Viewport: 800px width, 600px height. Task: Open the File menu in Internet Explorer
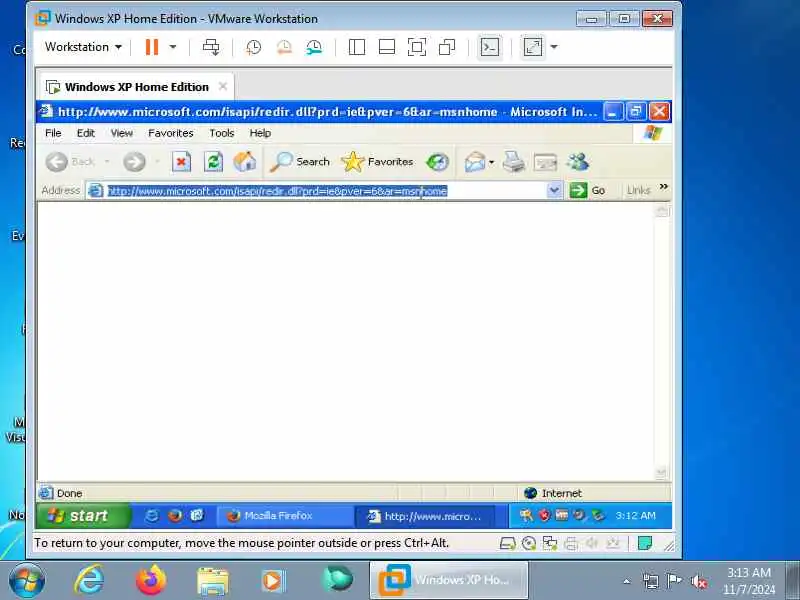(x=53, y=133)
